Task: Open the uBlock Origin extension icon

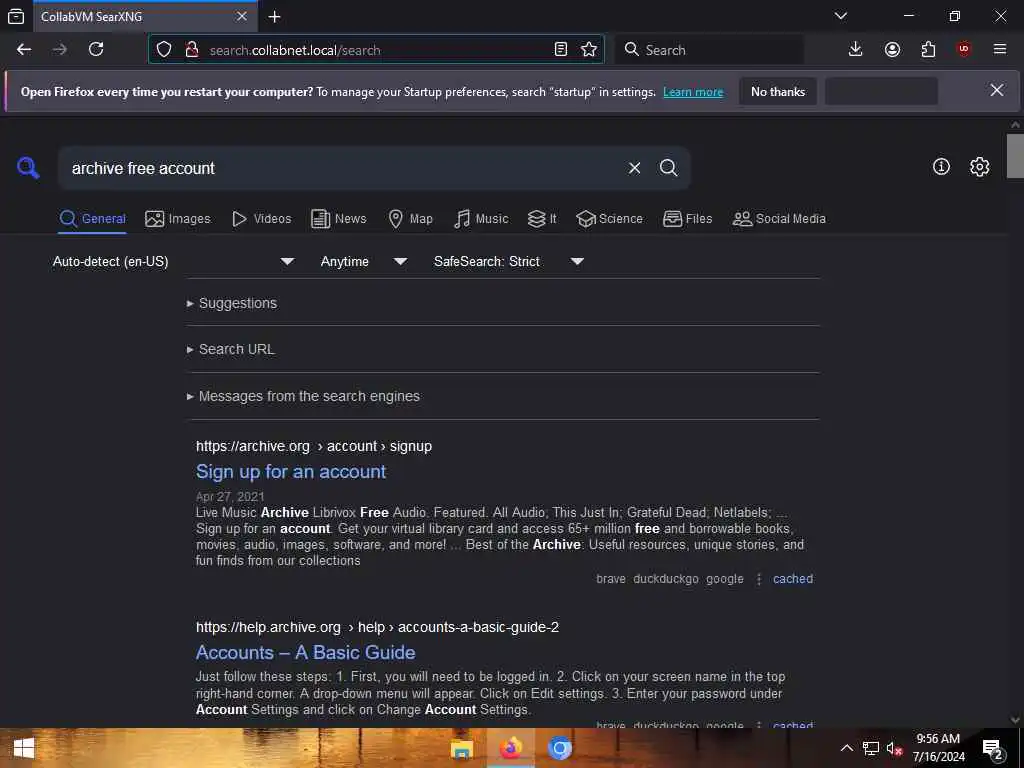Action: [964, 50]
